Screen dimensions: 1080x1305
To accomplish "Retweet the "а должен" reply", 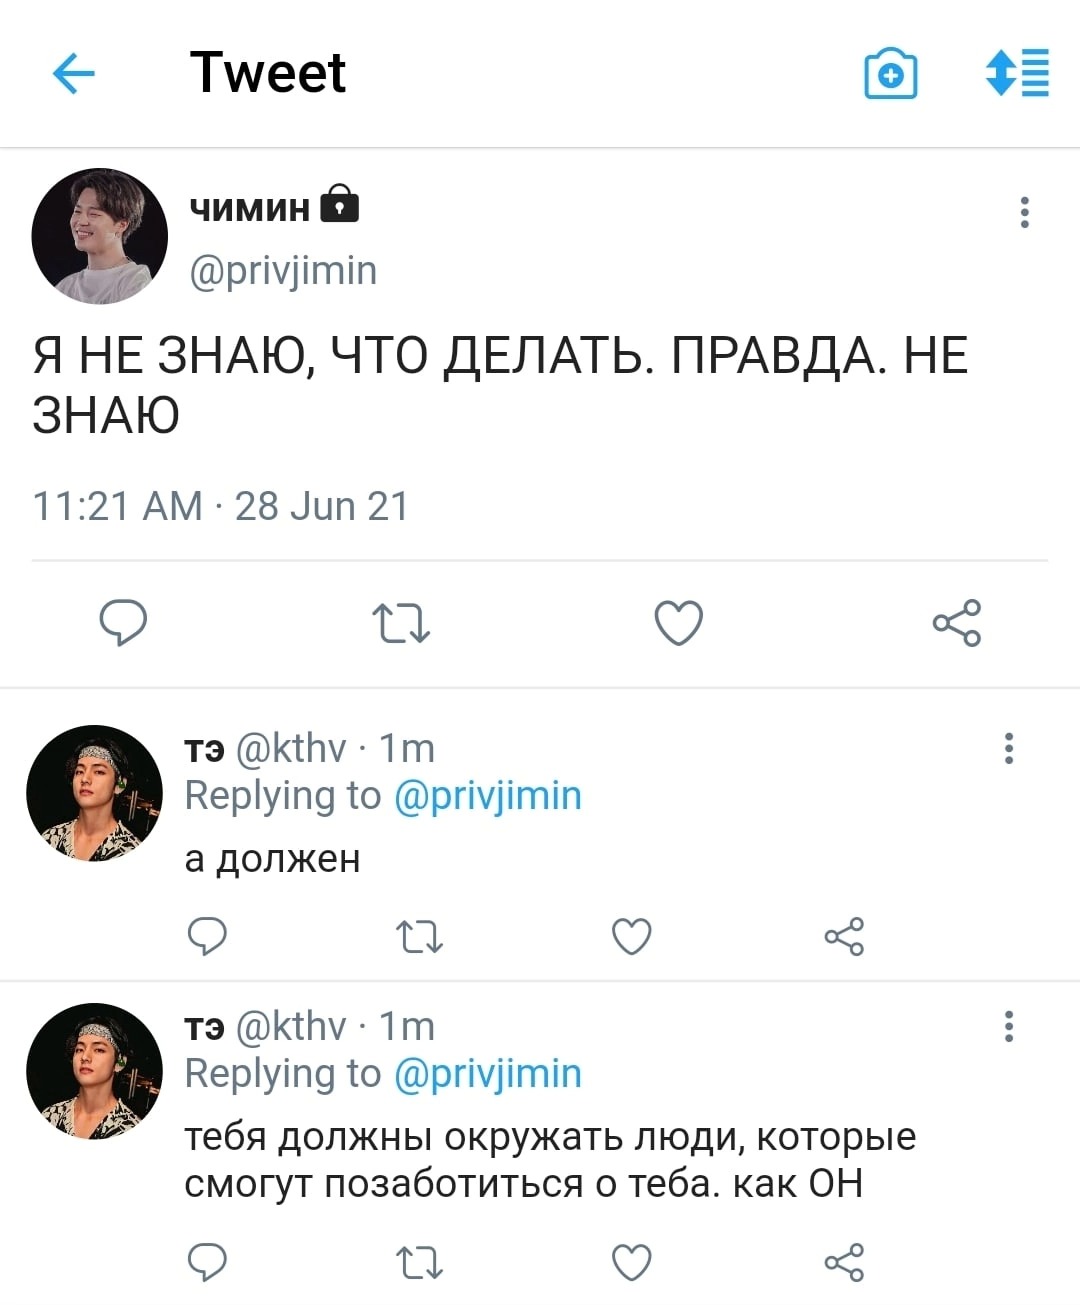I will (420, 937).
